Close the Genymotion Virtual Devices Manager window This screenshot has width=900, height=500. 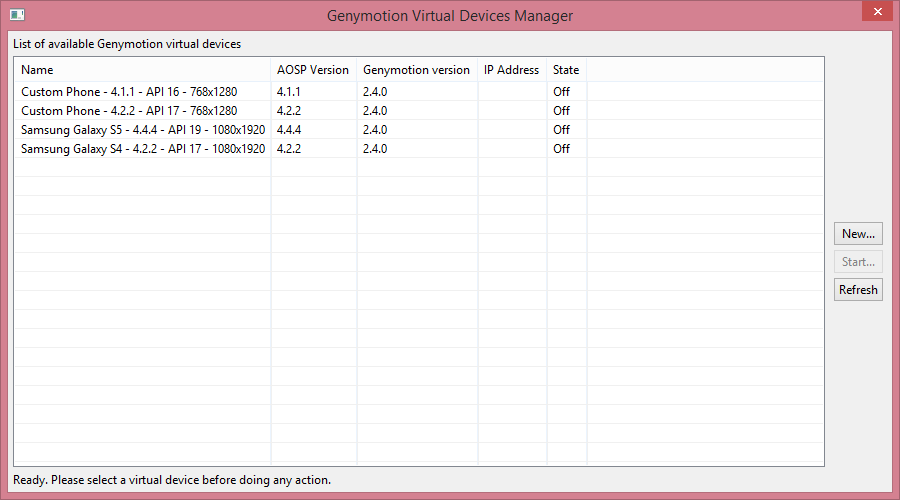[878, 11]
